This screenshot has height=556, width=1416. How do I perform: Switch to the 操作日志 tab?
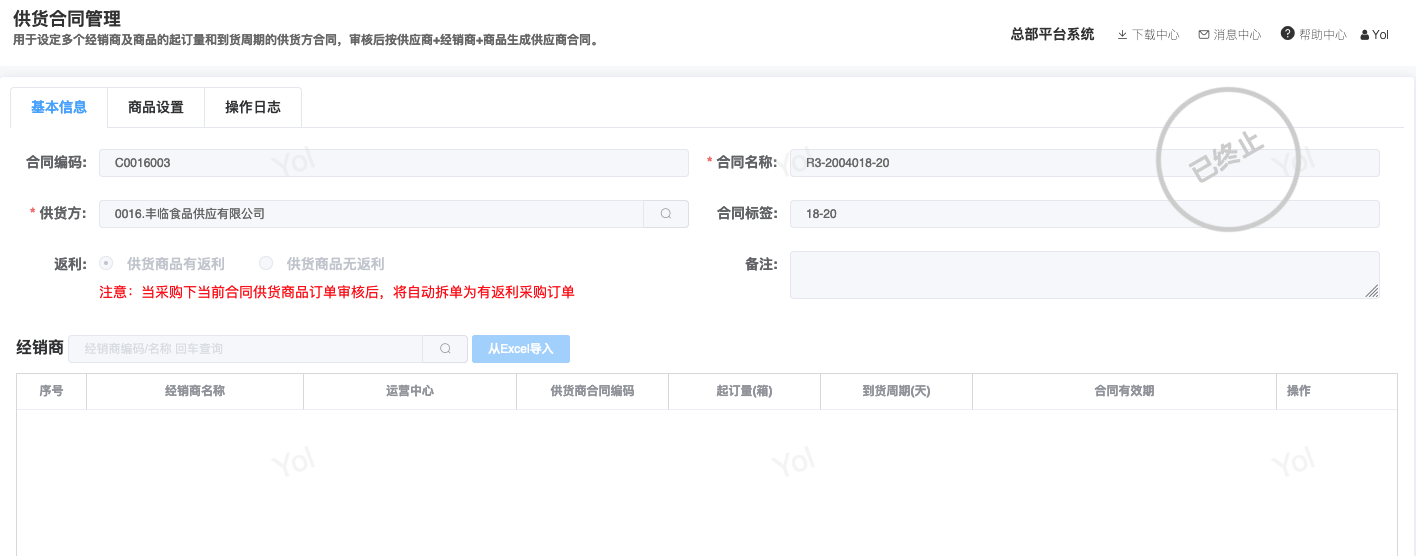click(x=253, y=108)
